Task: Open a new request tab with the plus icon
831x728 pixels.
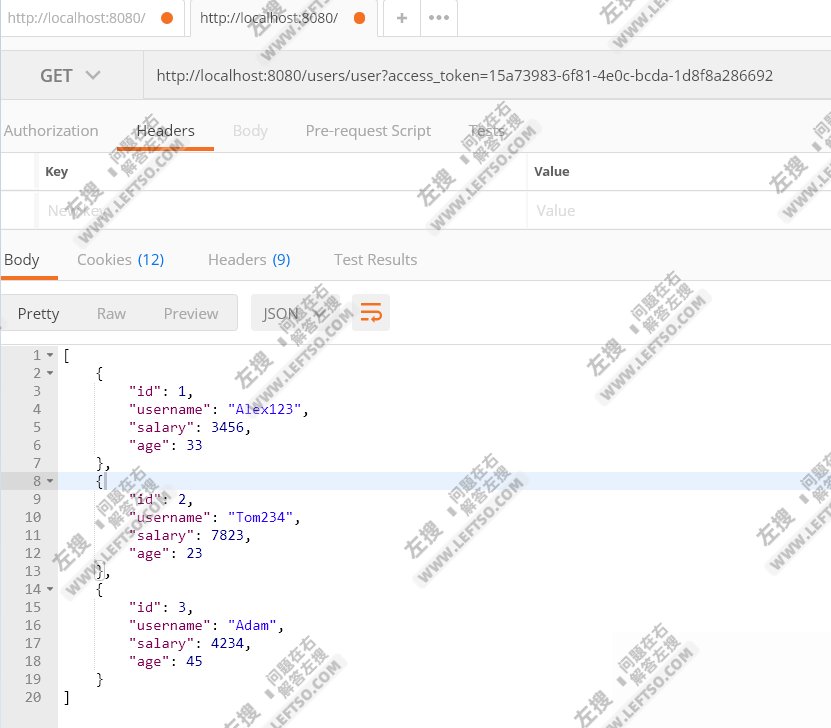Action: tap(401, 18)
